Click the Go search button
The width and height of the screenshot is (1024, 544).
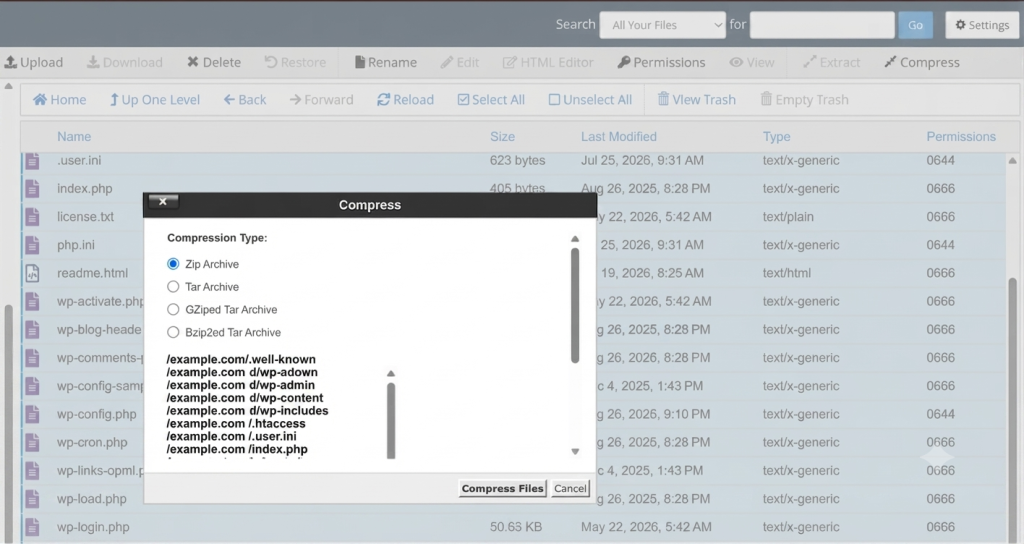915,25
